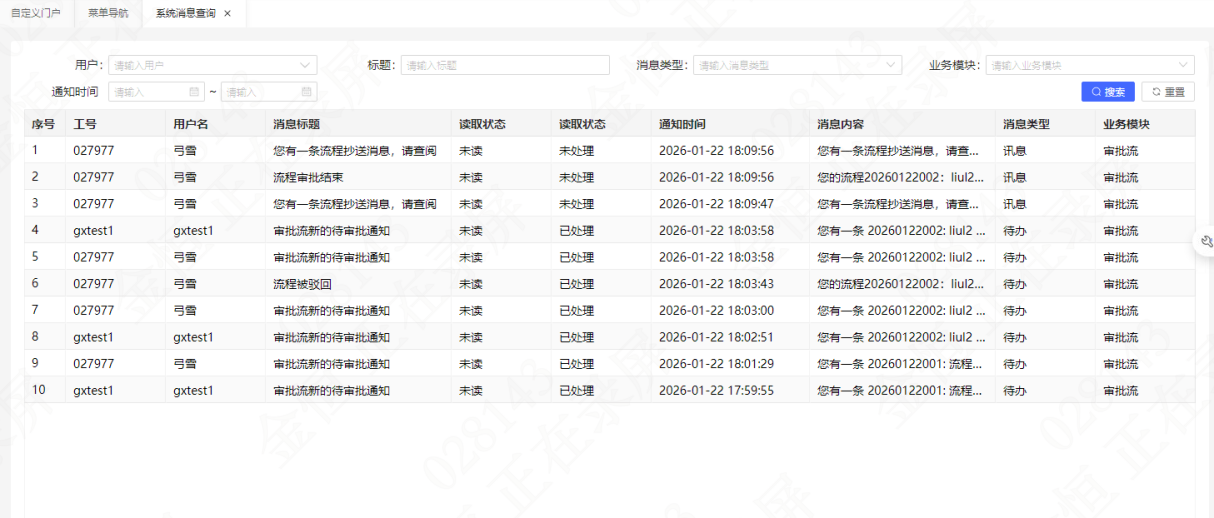Open calendar icon of end date field
This screenshot has height=518, width=1214.
306,92
